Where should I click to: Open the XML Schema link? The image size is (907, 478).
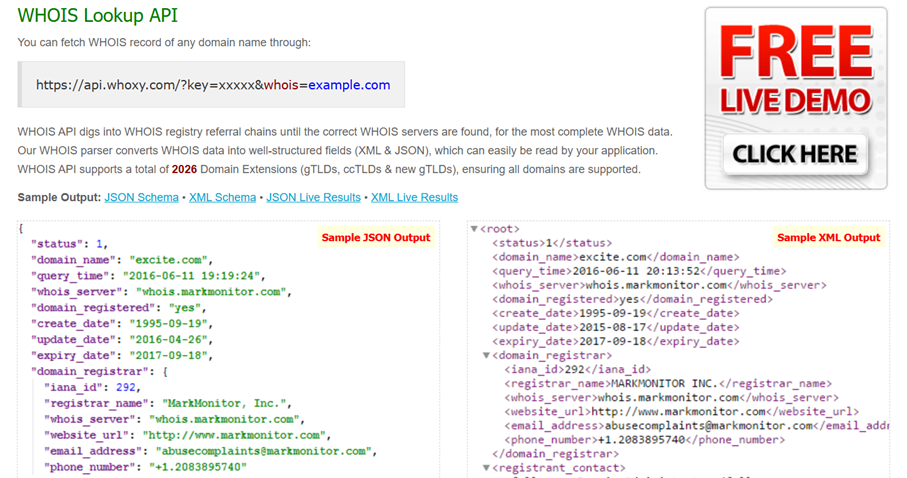[x=223, y=197]
